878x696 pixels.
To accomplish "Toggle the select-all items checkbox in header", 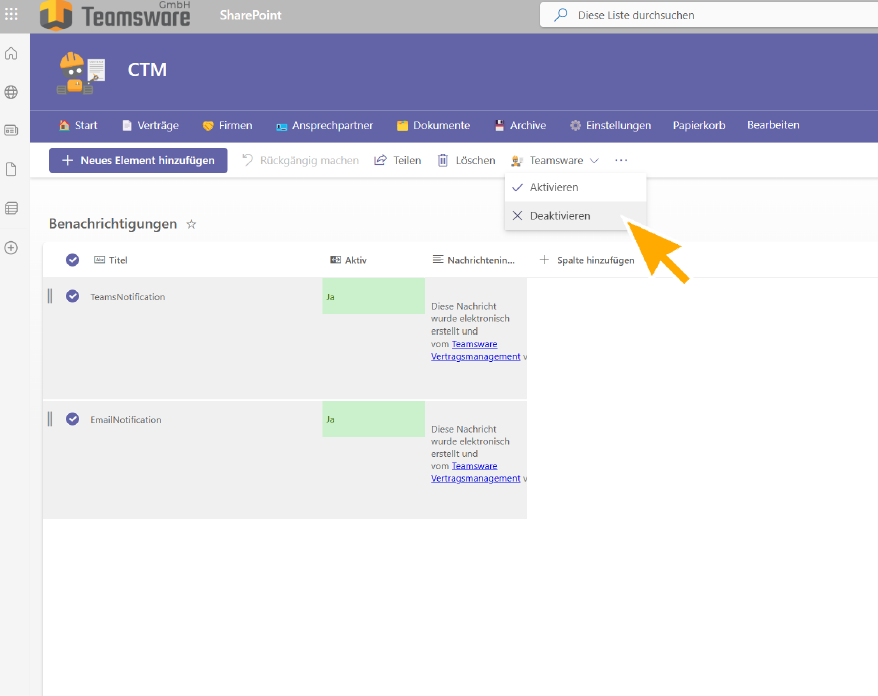I will 72,260.
